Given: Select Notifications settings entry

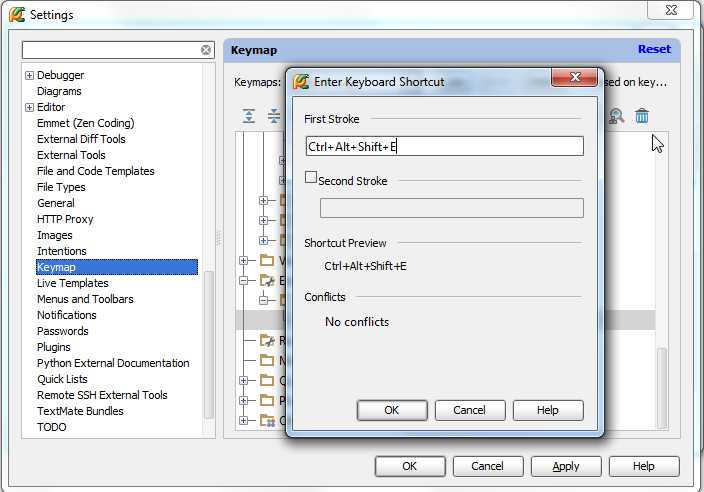Looking at the screenshot, I should coord(66,315).
